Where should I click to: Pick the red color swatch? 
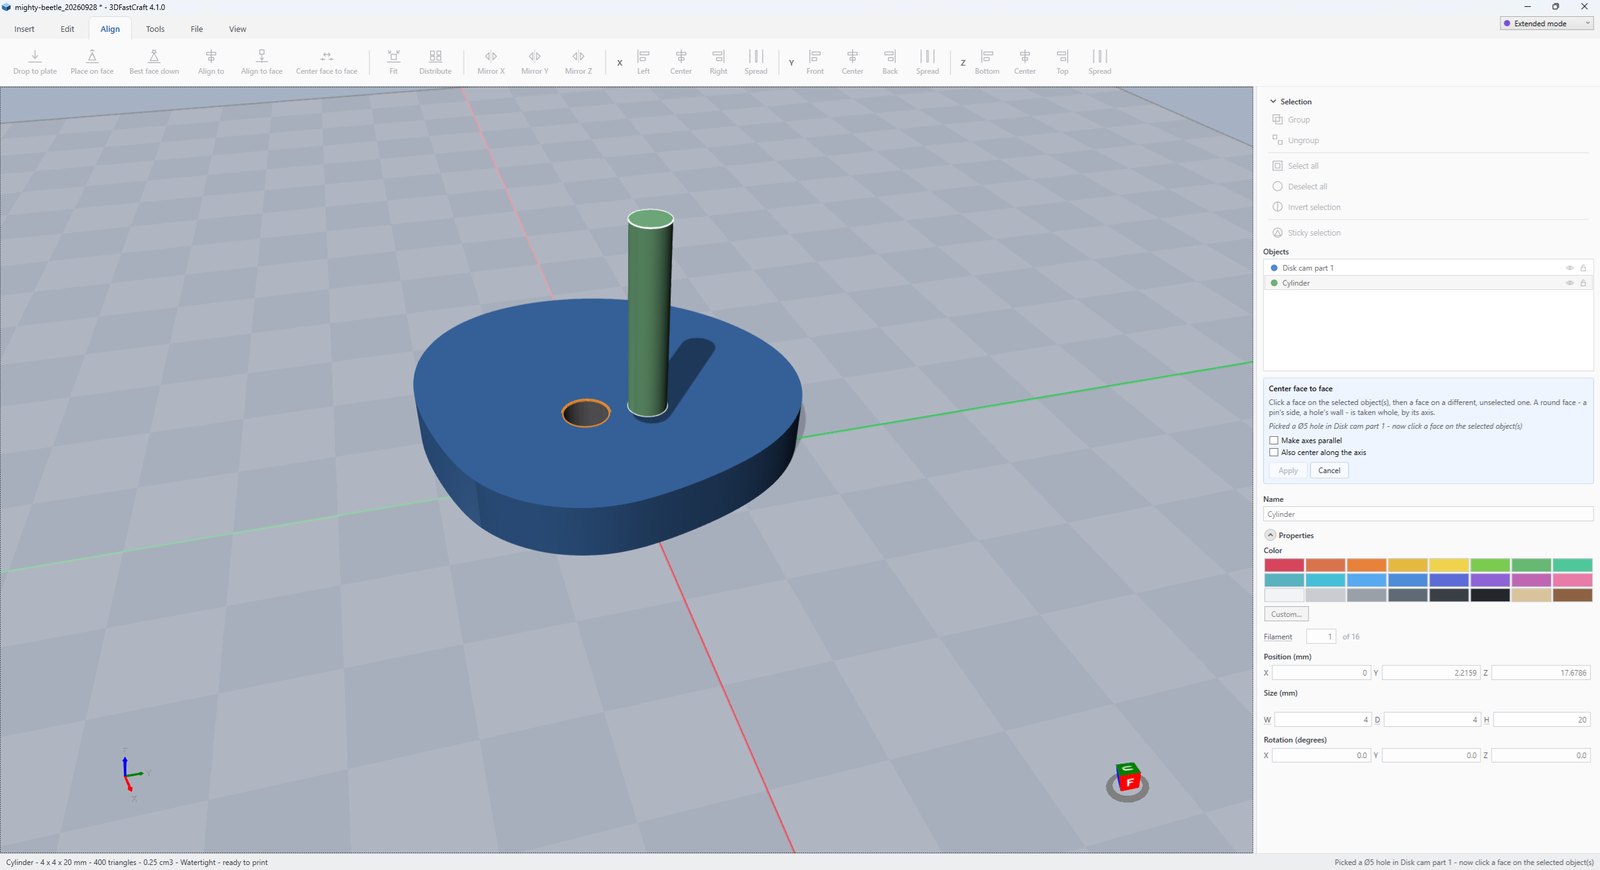1284,565
